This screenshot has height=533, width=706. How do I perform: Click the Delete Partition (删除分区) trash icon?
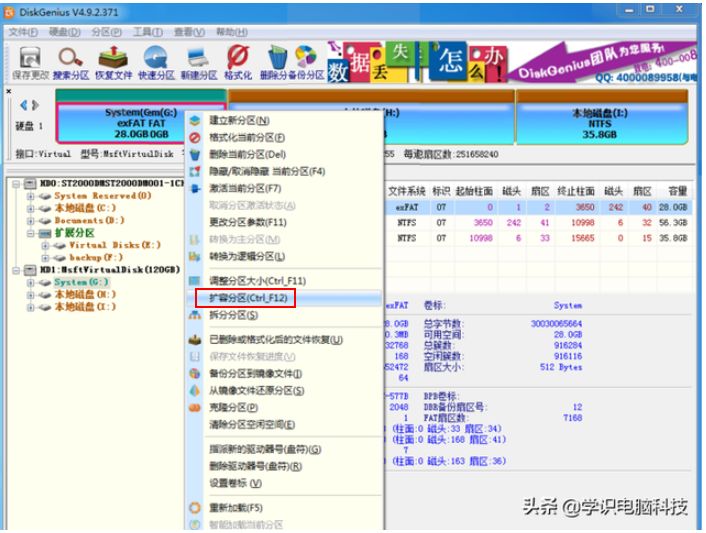click(277, 63)
